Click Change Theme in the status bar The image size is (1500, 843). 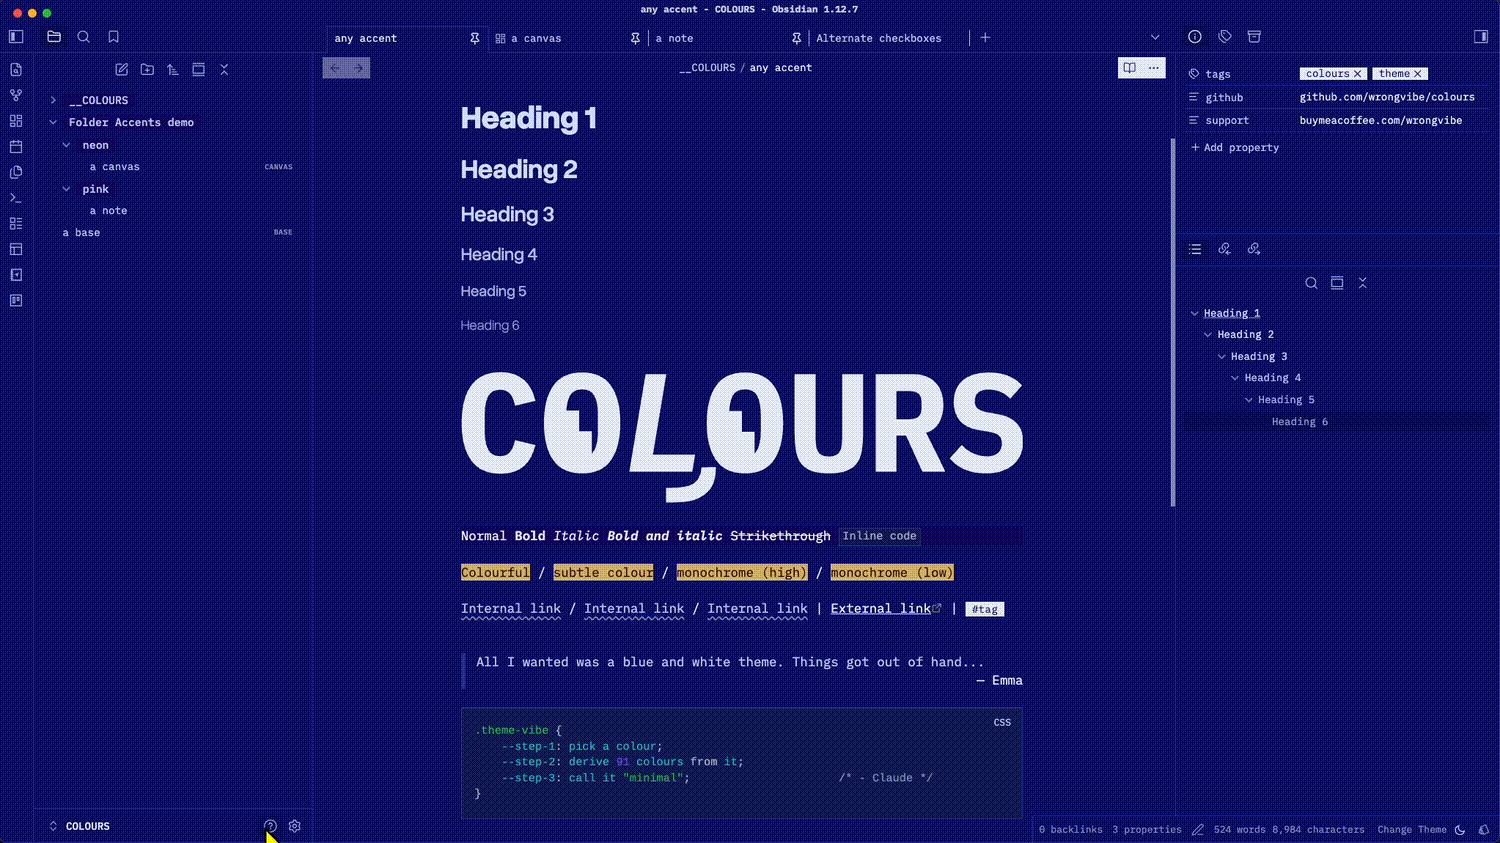pos(1411,830)
